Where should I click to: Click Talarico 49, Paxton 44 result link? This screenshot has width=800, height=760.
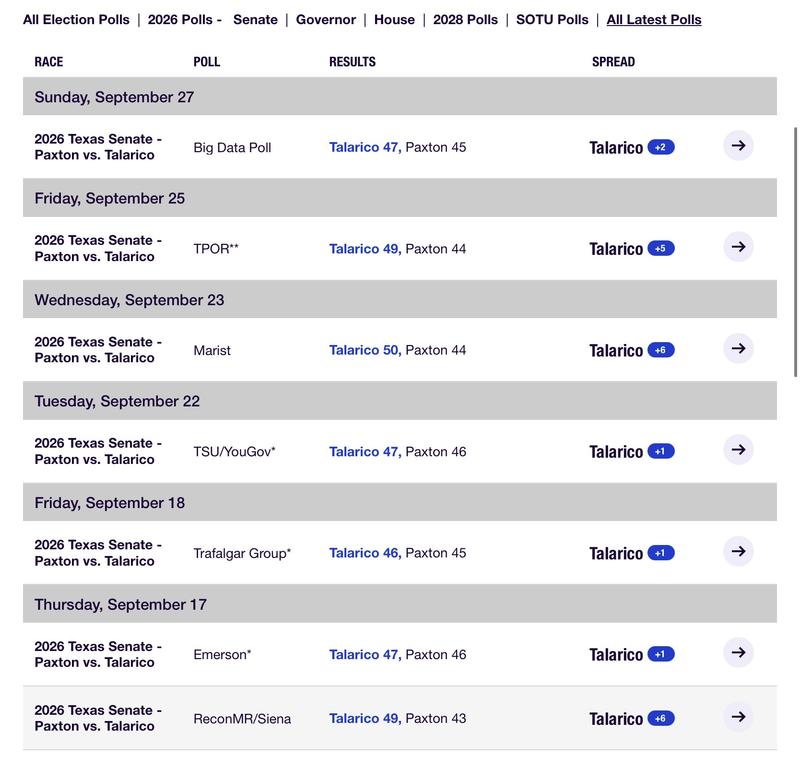[397, 248]
